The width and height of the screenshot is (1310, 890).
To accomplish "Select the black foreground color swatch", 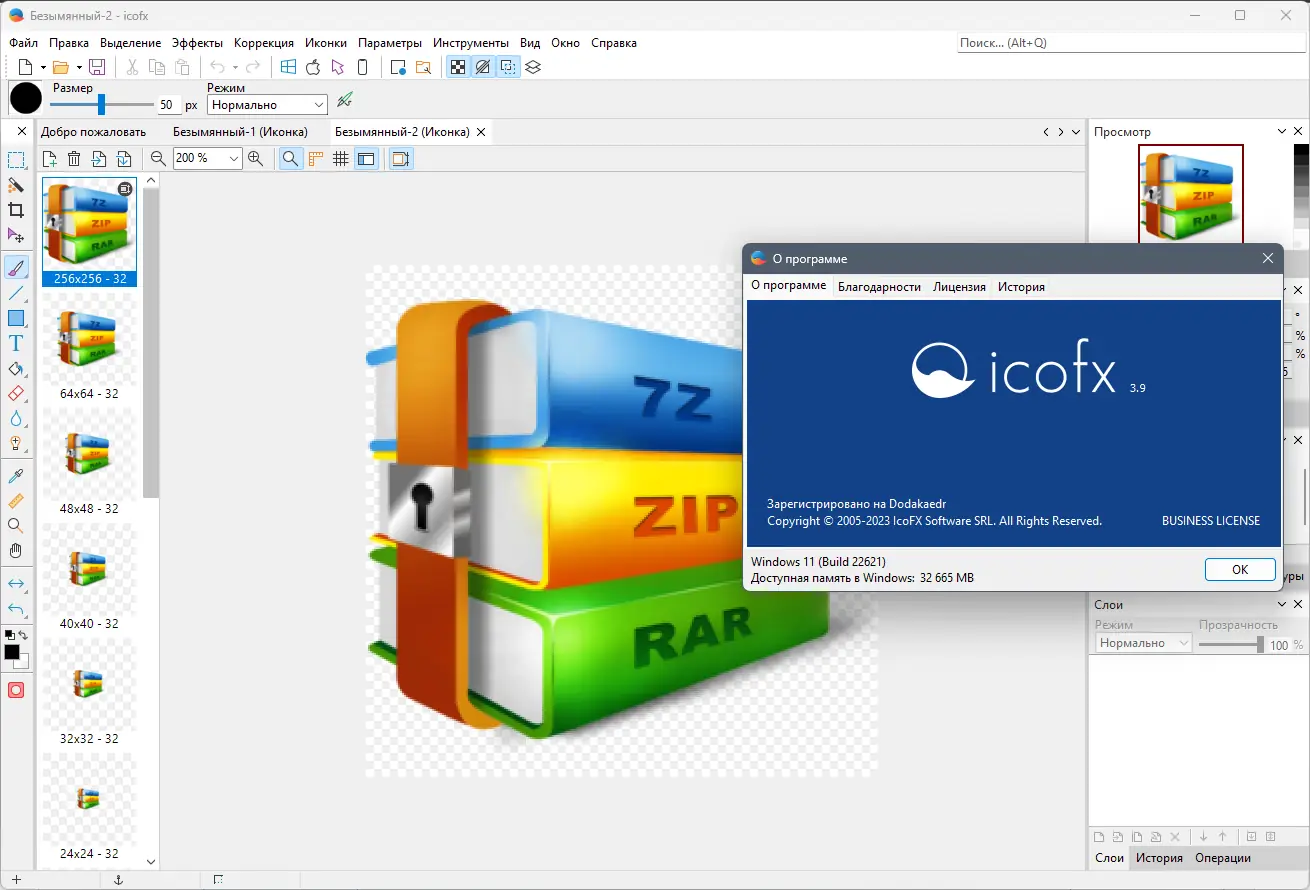I will 12,652.
